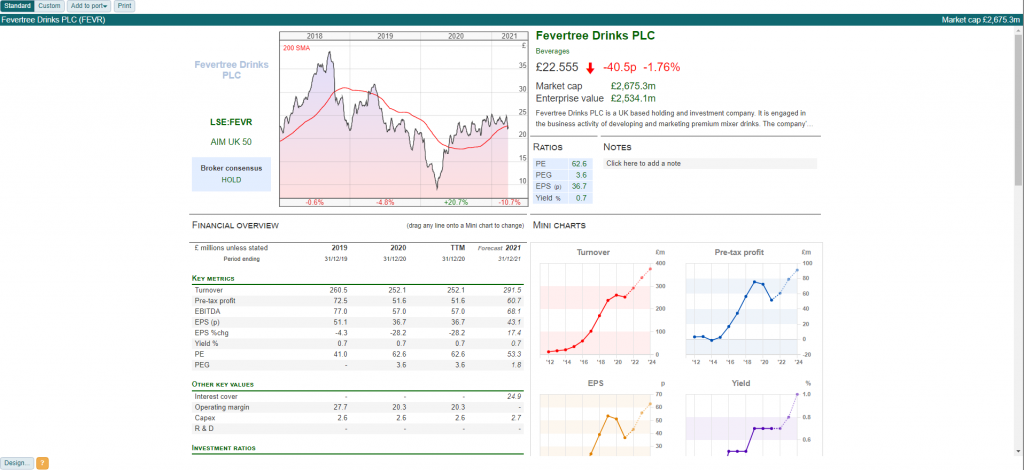Click the LSE:FEVR ticker label
Image resolution: width=1024 pixels, height=470 pixels.
pyautogui.click(x=231, y=122)
